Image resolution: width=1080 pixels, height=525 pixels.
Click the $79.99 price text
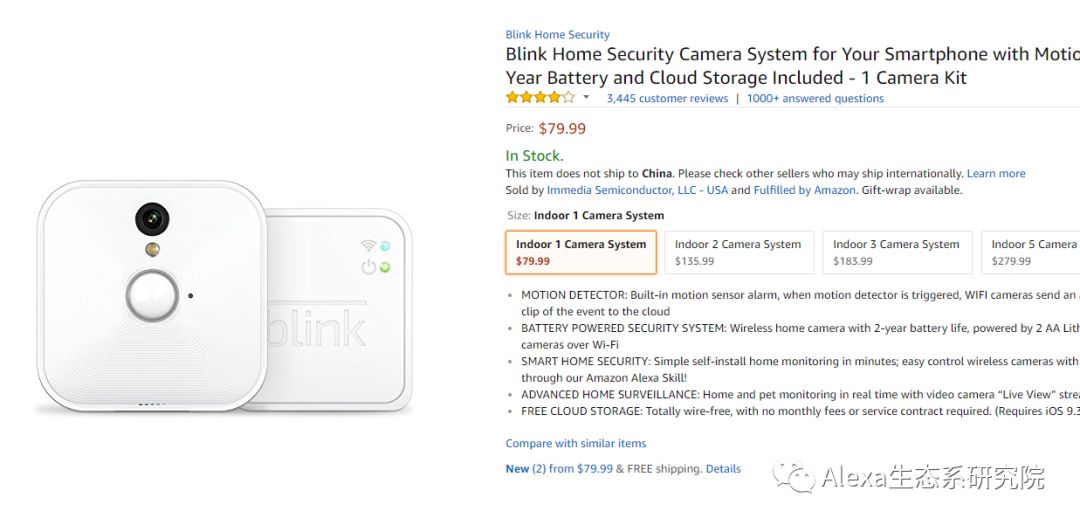[x=562, y=128]
